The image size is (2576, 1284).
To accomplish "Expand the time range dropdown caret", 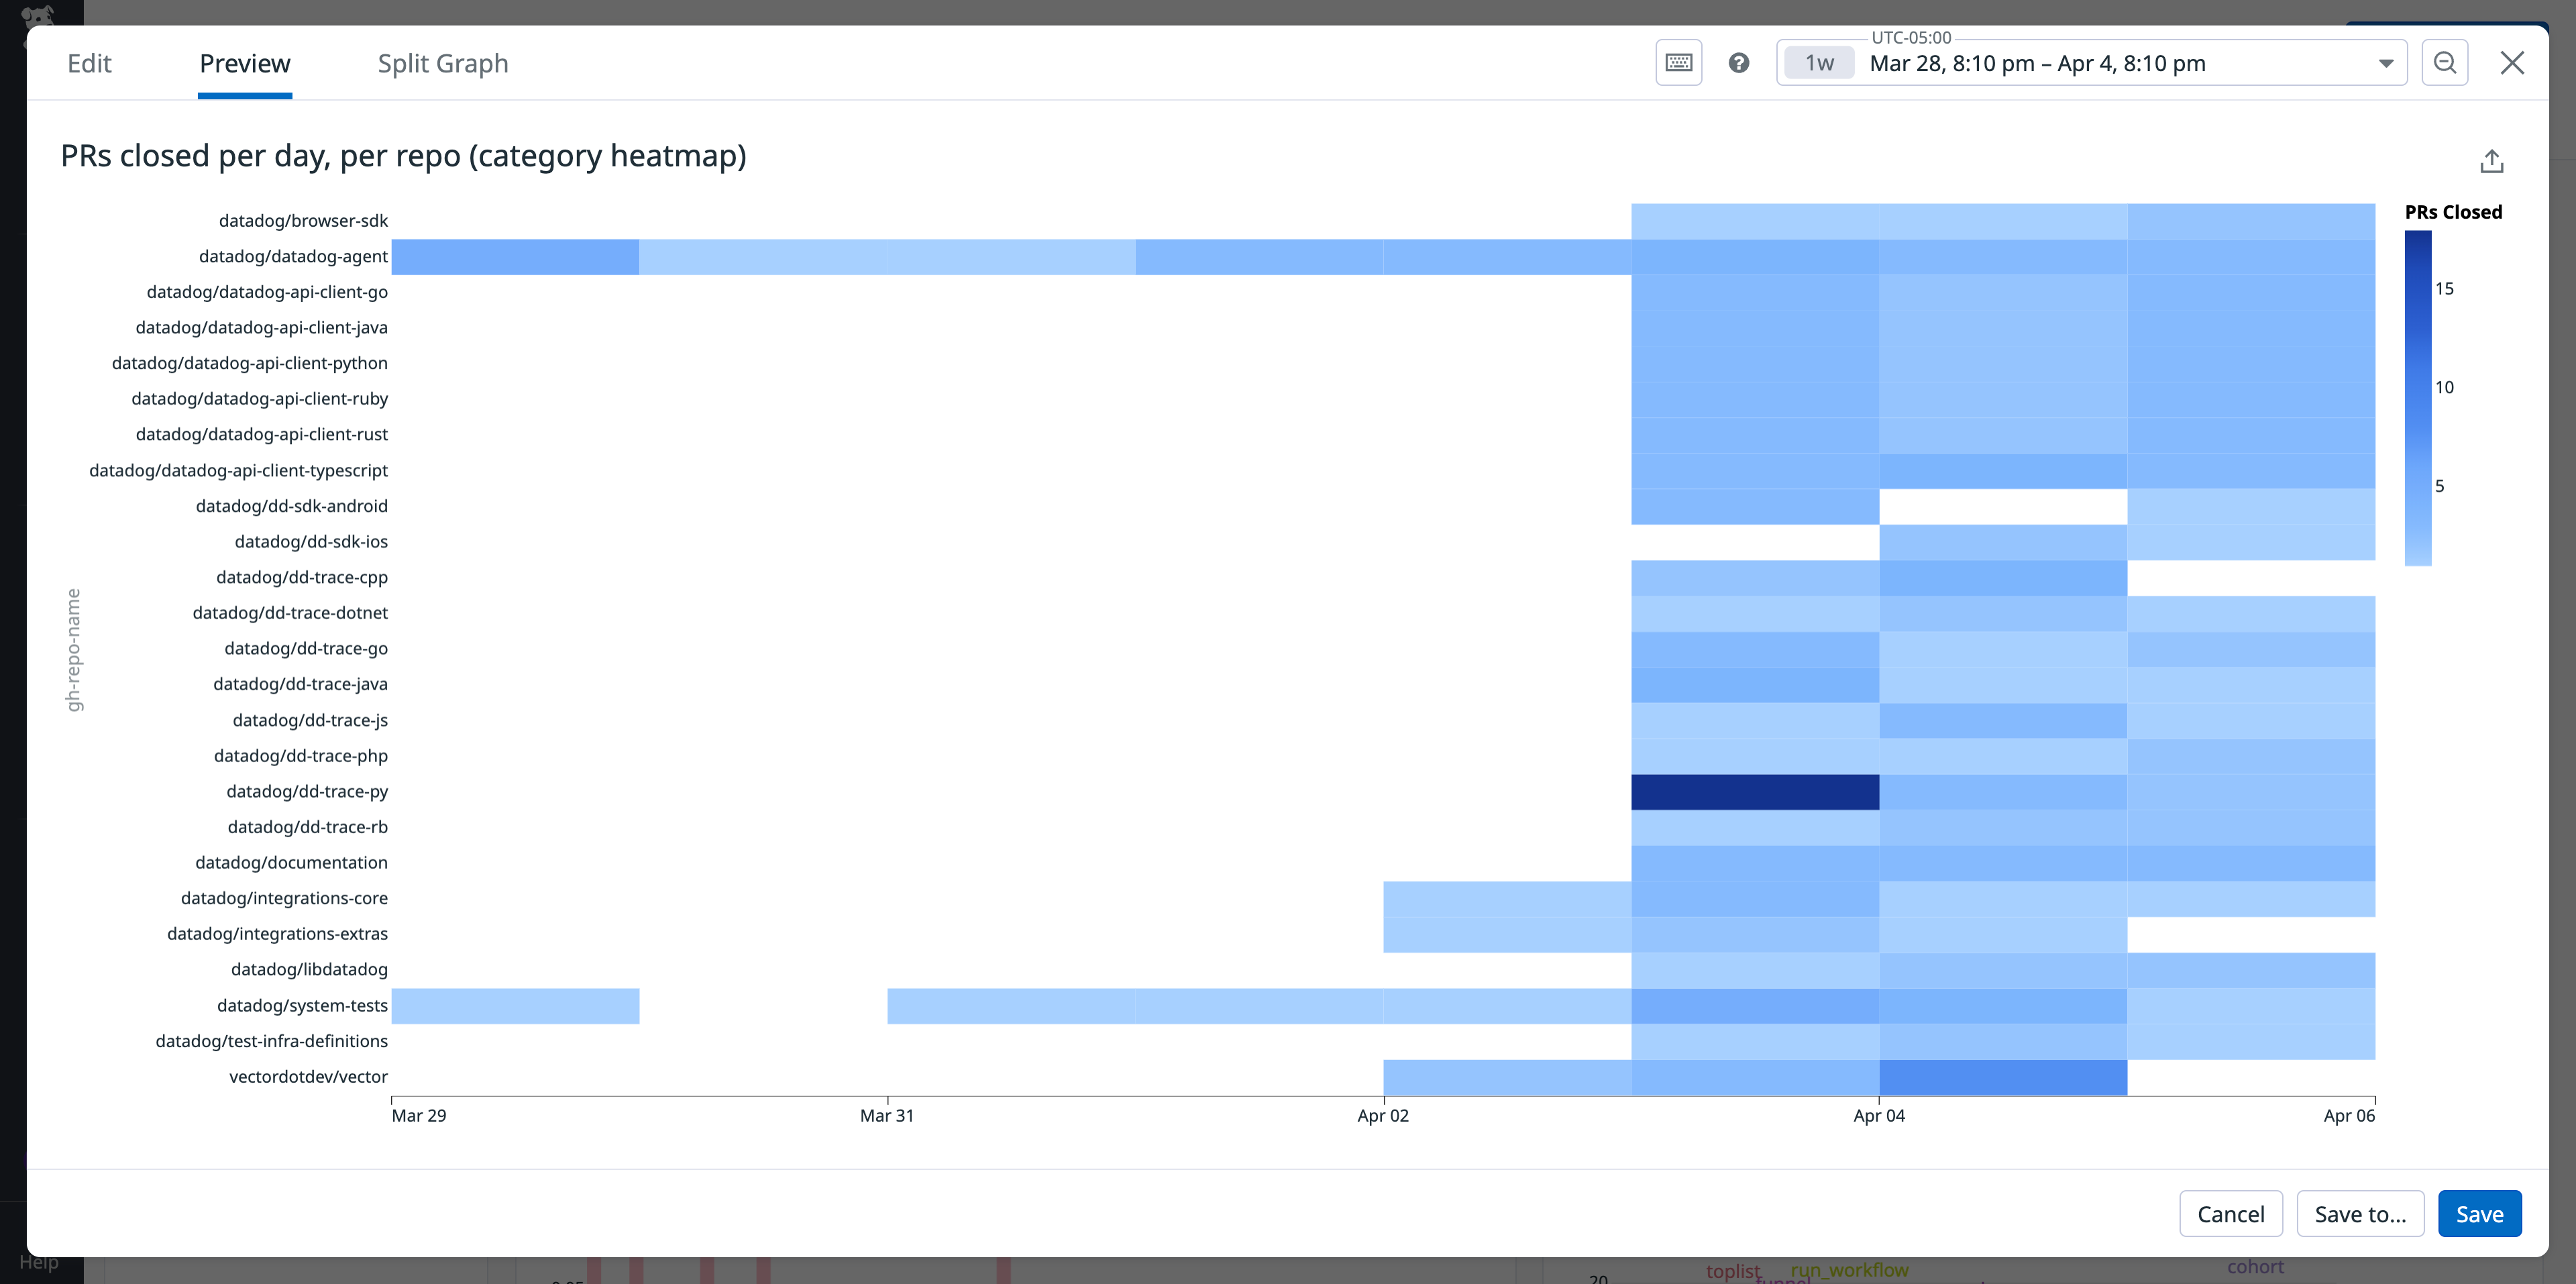I will point(2386,62).
